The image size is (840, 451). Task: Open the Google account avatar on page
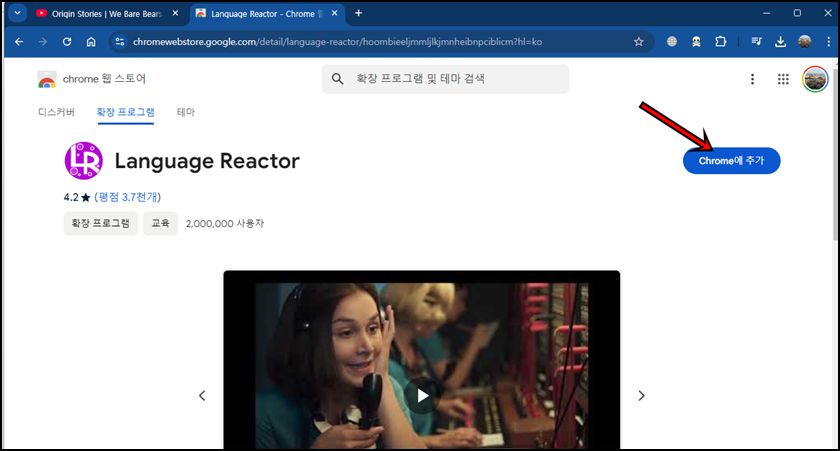click(815, 79)
